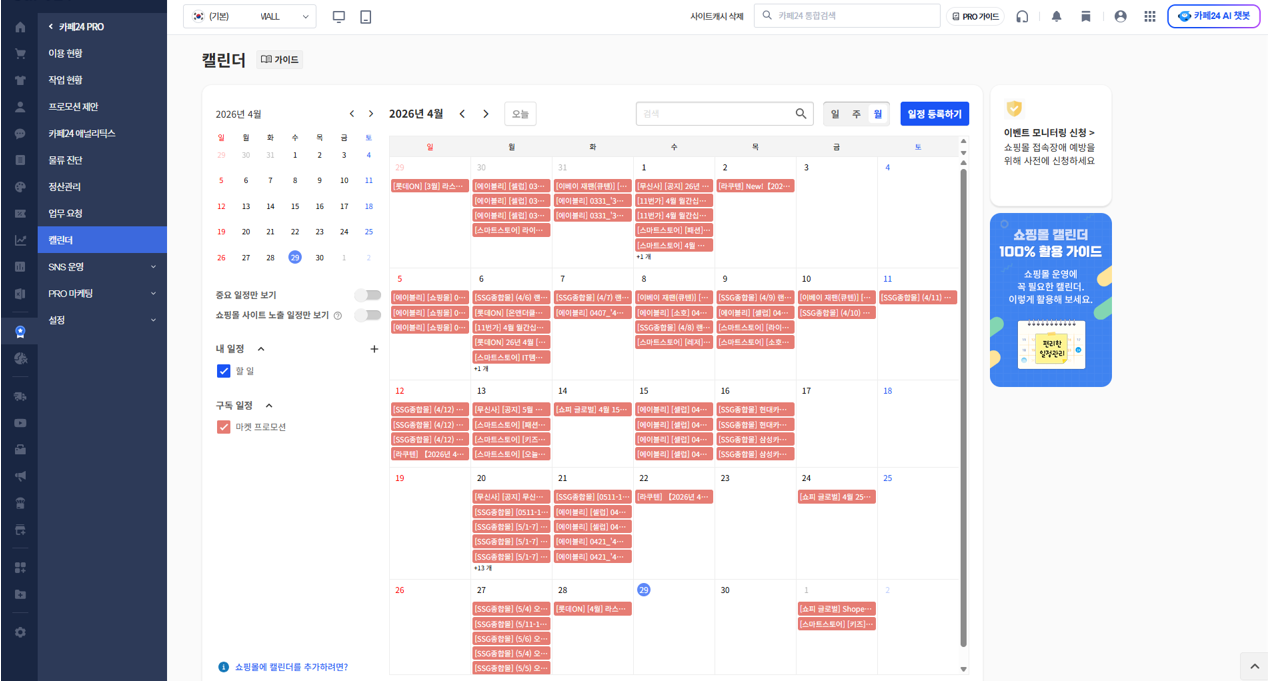Toggle 중요 일정만 보기 switch
This screenshot has height=683, width=1271.
tap(368, 295)
